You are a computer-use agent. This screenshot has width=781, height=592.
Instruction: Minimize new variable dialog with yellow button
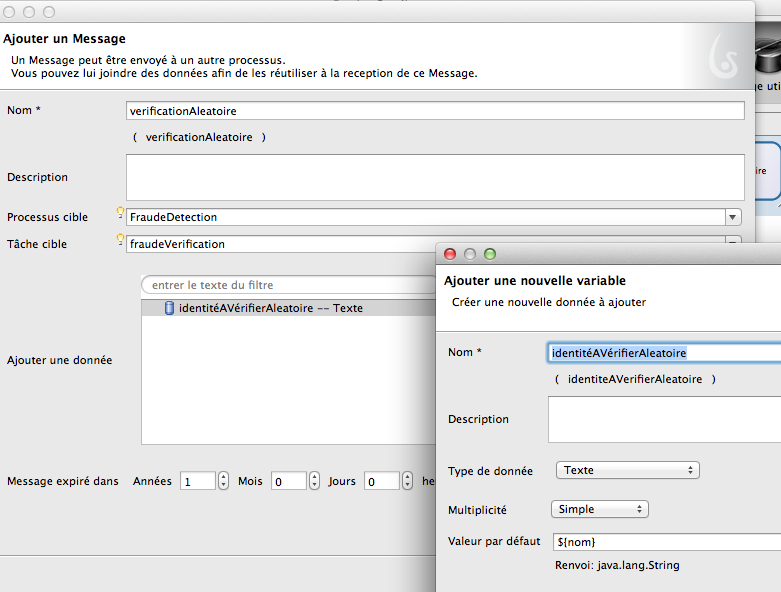click(x=470, y=254)
